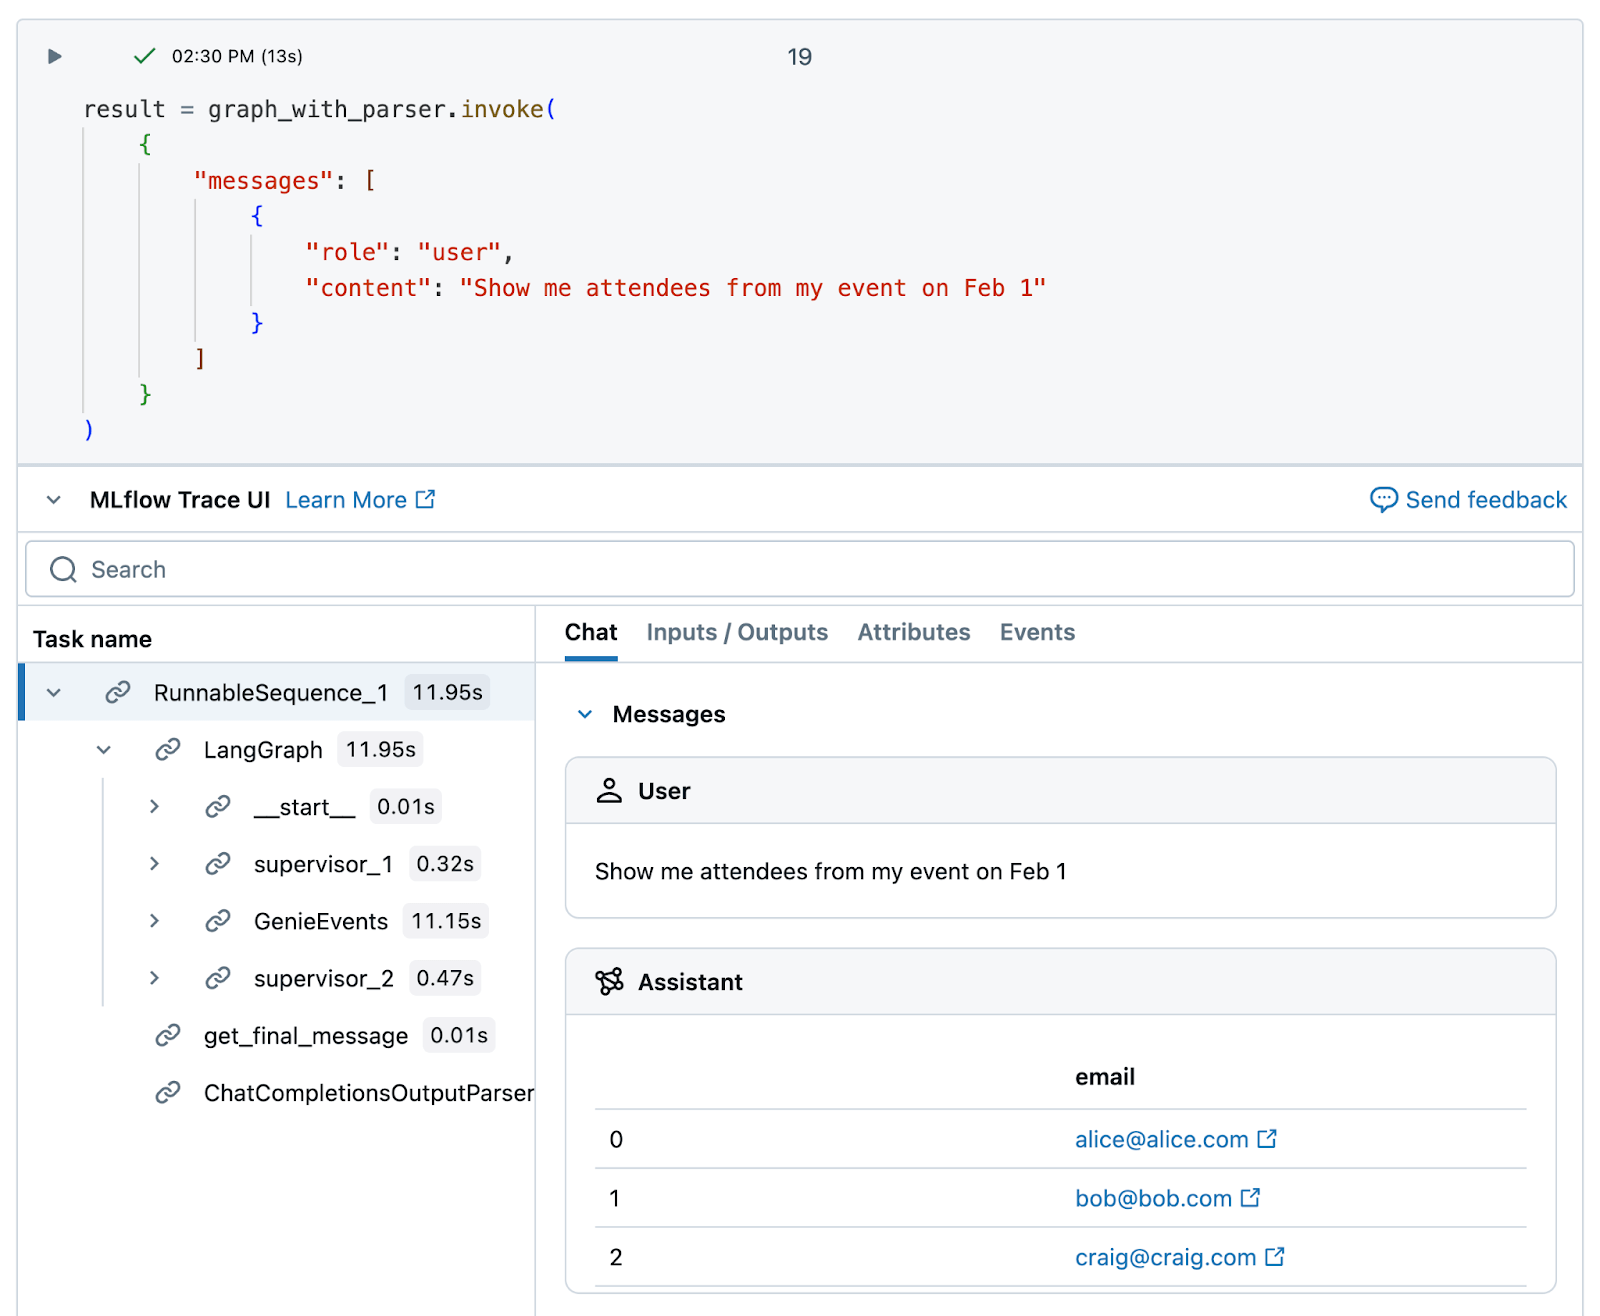The width and height of the screenshot is (1600, 1316).
Task: Expand the supervisor_1 span
Action: 154,864
